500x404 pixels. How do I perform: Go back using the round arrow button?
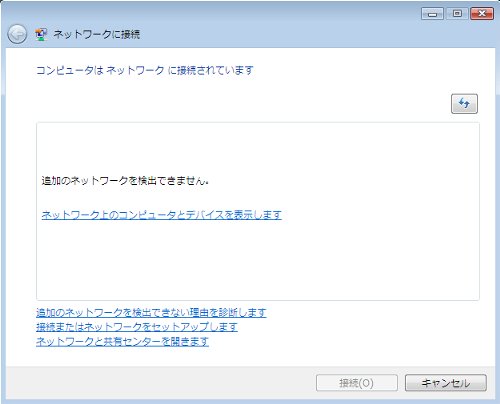[x=17, y=34]
